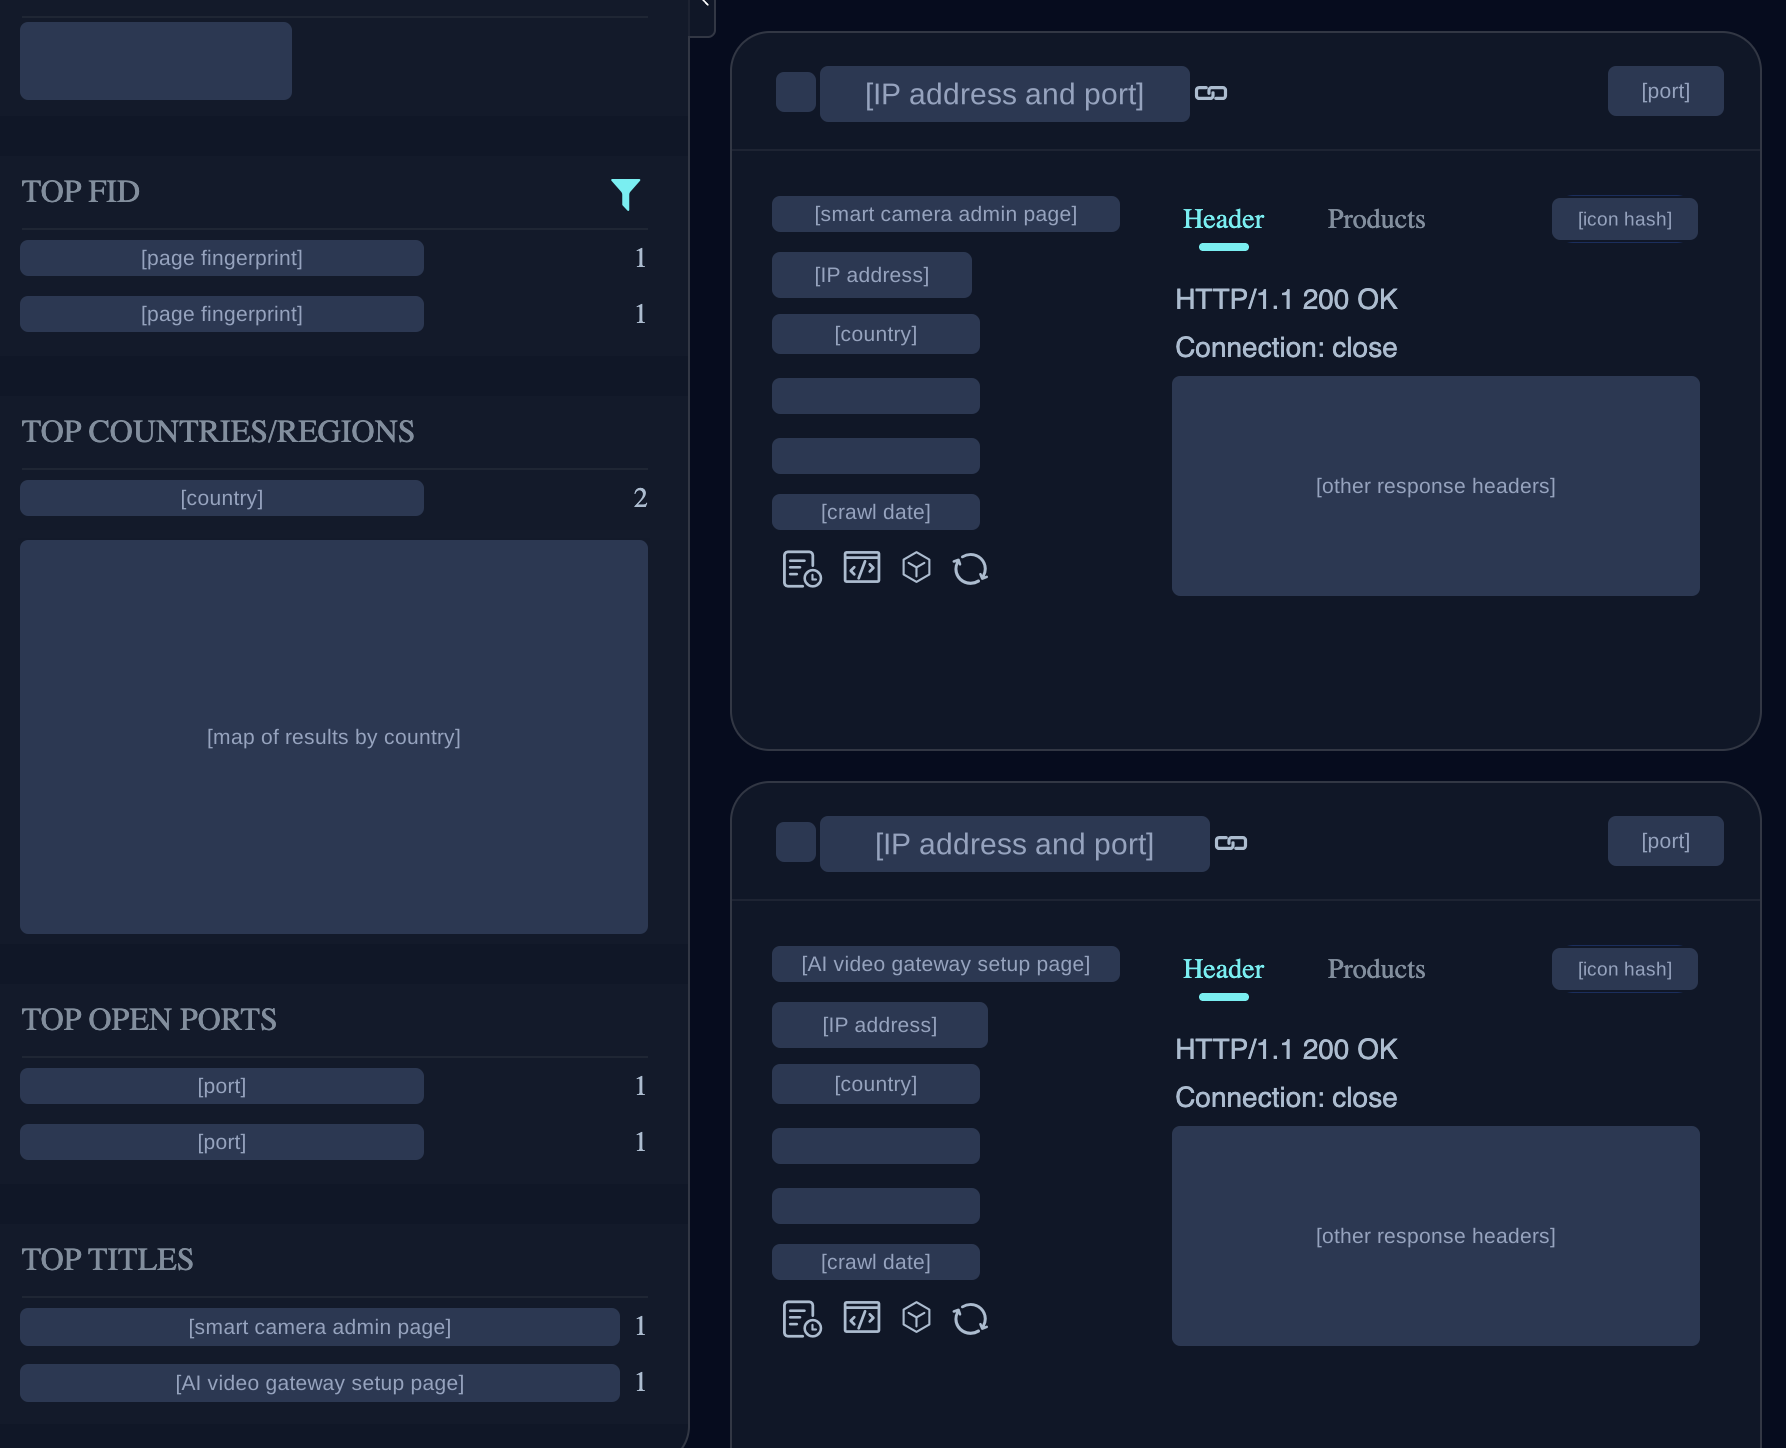The image size is (1786, 1448).
Task: Click the favicon box before first IP address
Action: pos(796,92)
